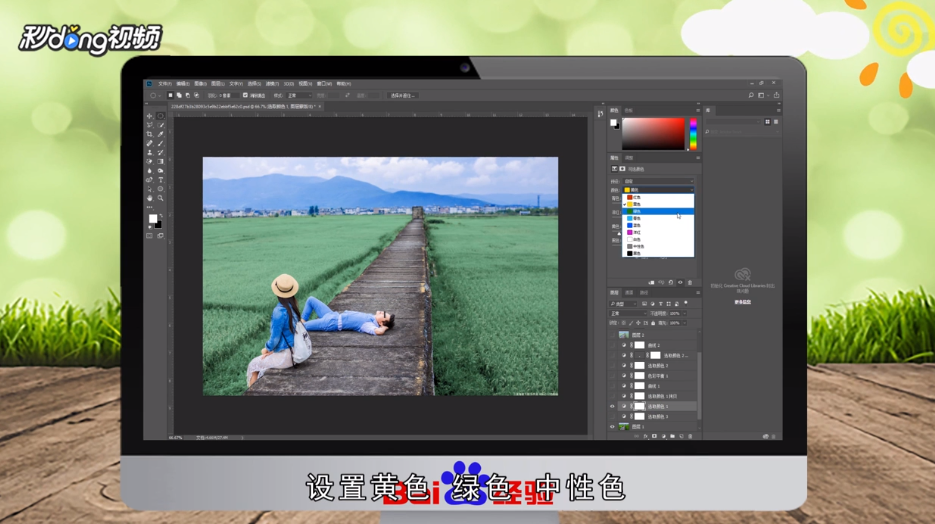Show the 图层 2 layer
This screenshot has width=935, height=524.
pyautogui.click(x=612, y=334)
